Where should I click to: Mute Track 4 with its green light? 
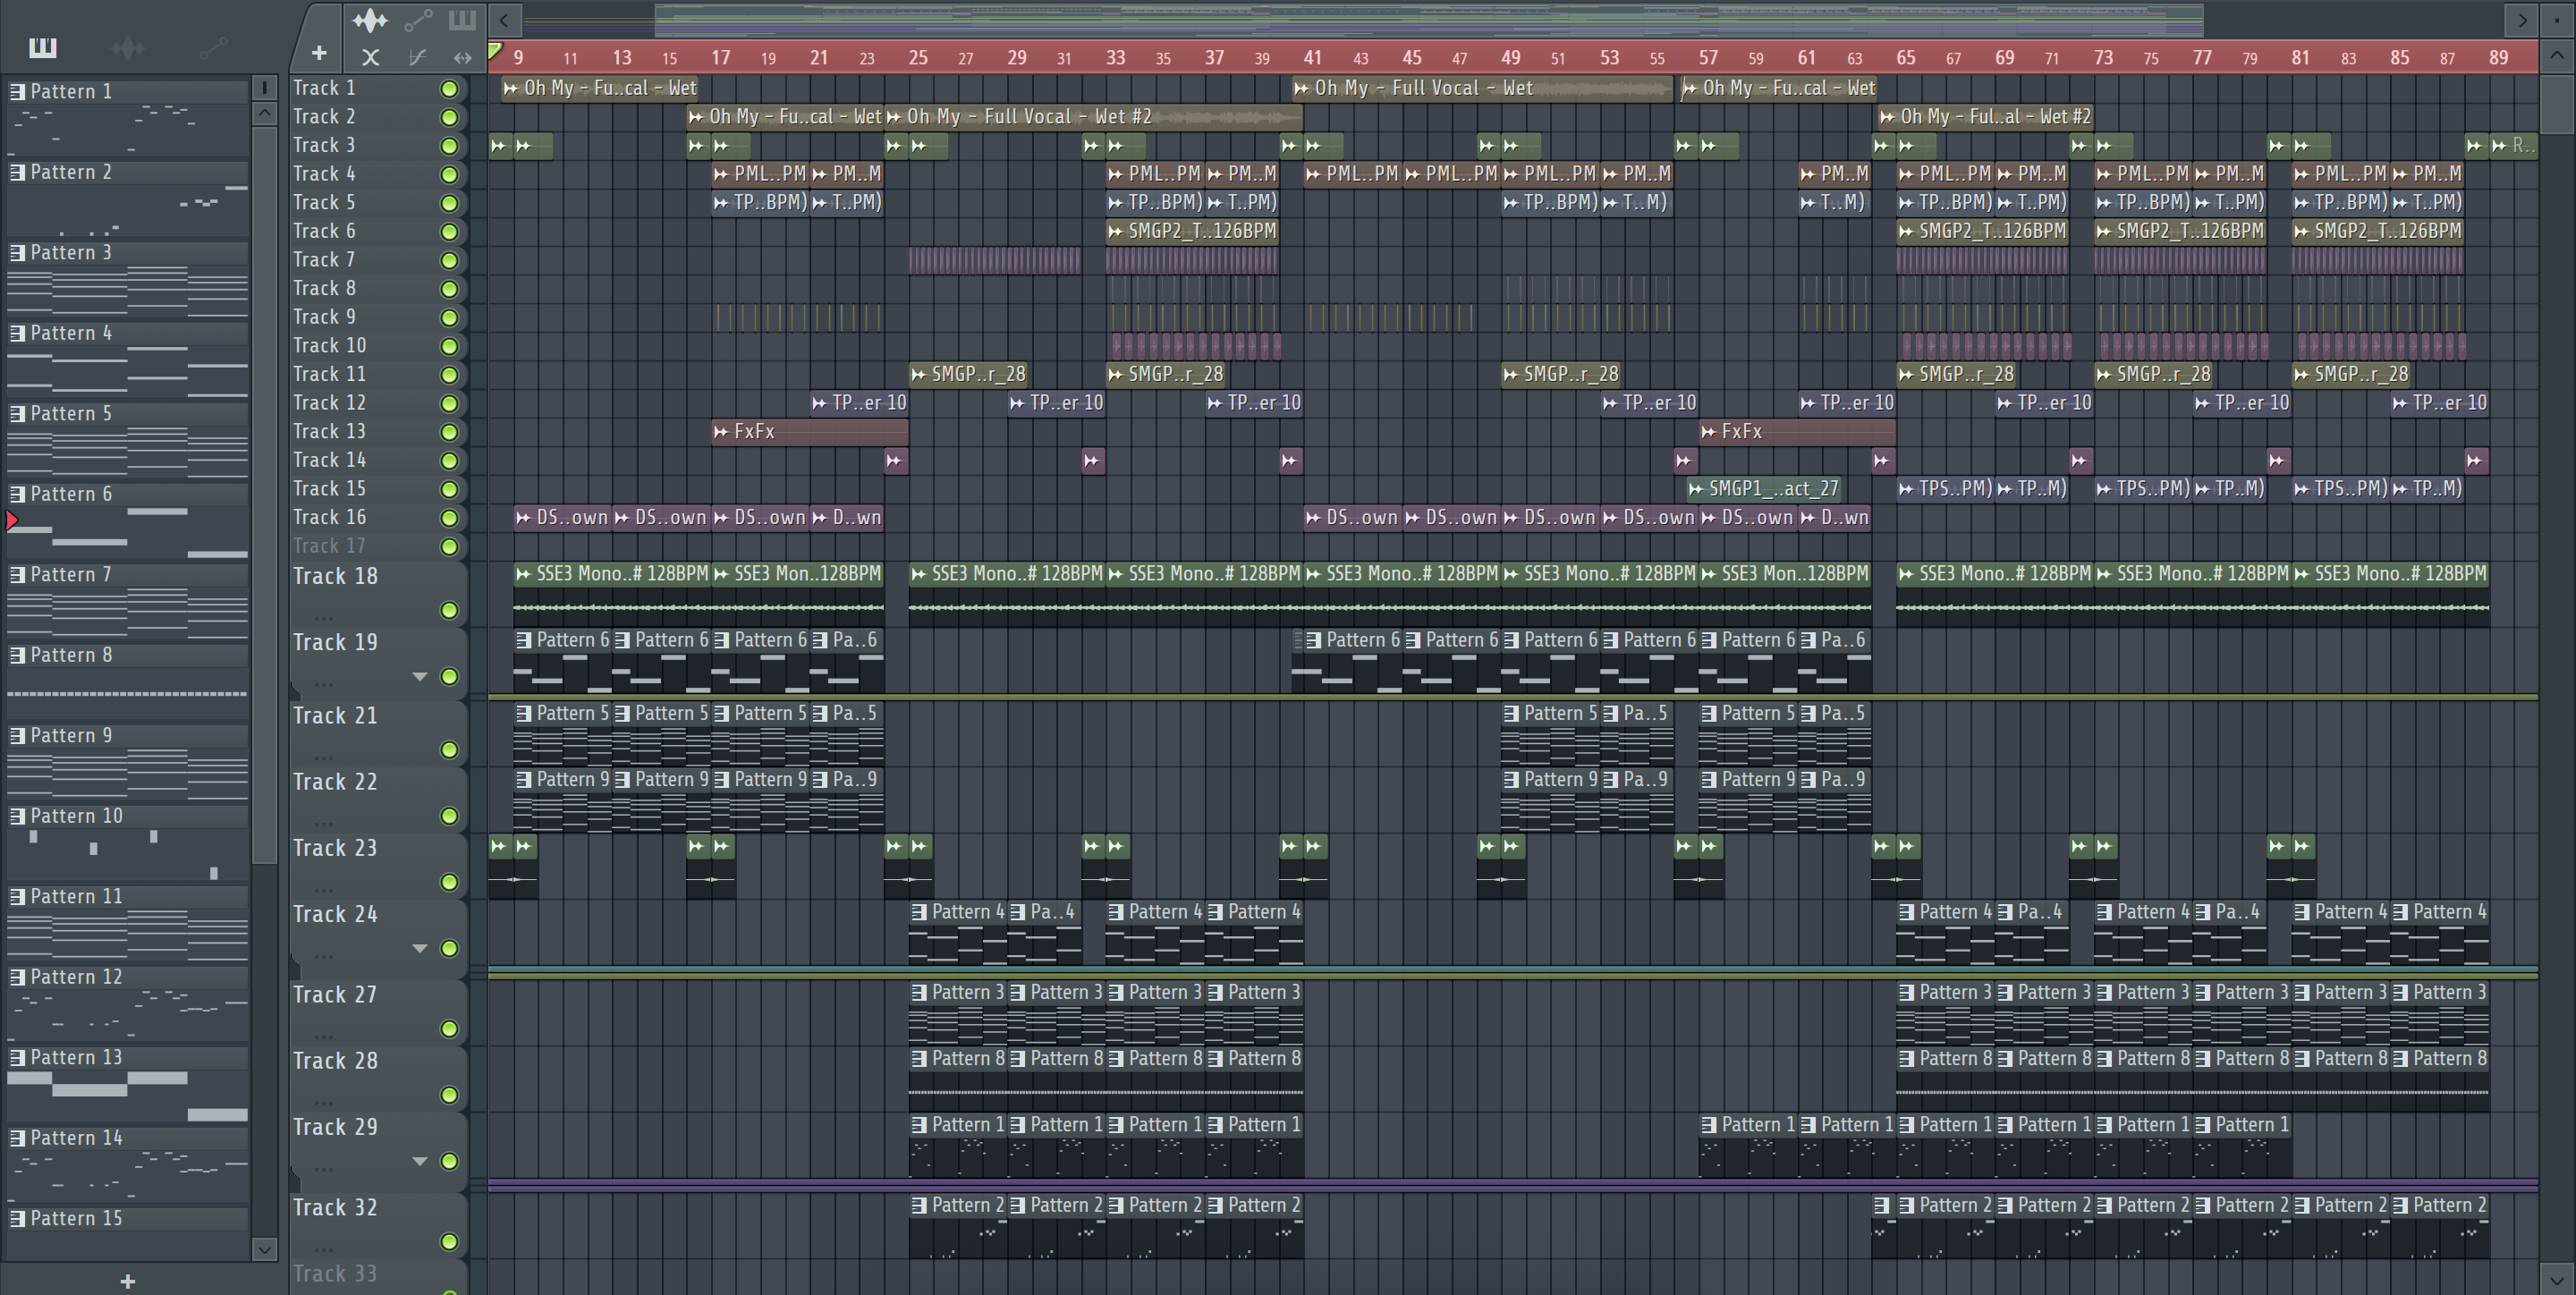(450, 175)
